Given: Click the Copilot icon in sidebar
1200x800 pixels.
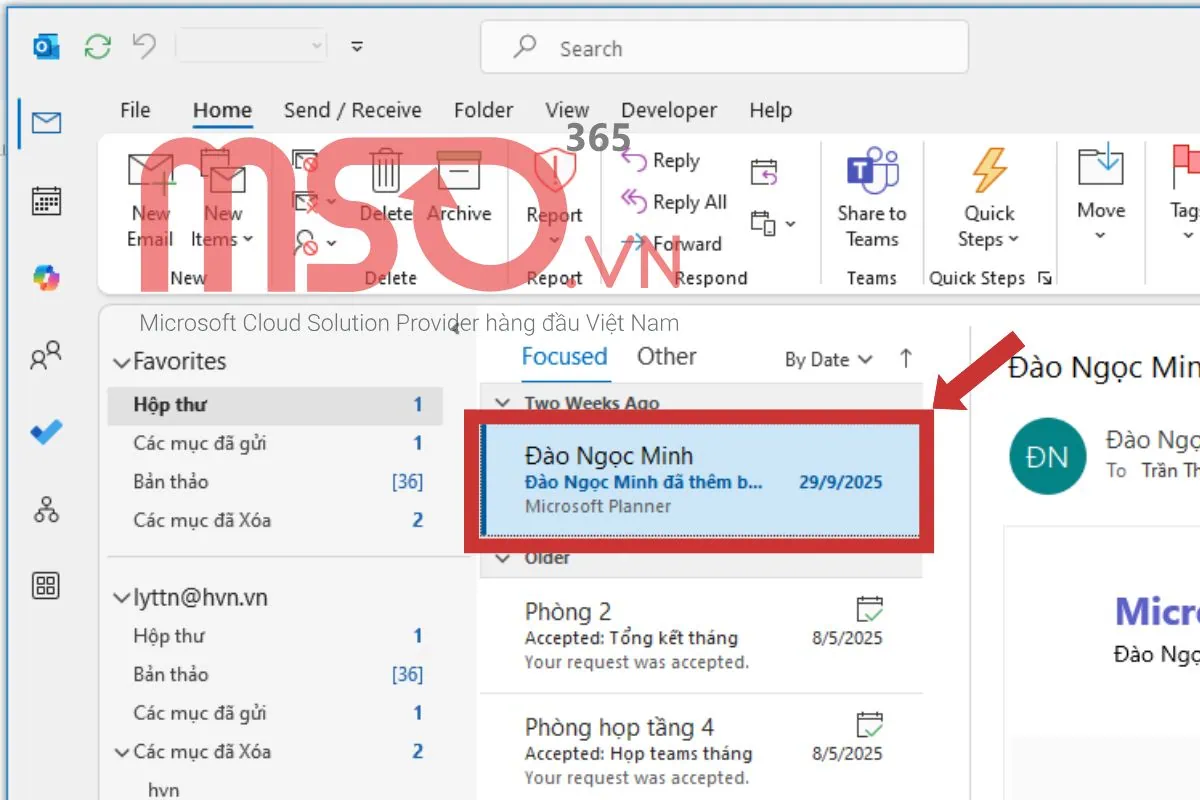Looking at the screenshot, I should (46, 278).
